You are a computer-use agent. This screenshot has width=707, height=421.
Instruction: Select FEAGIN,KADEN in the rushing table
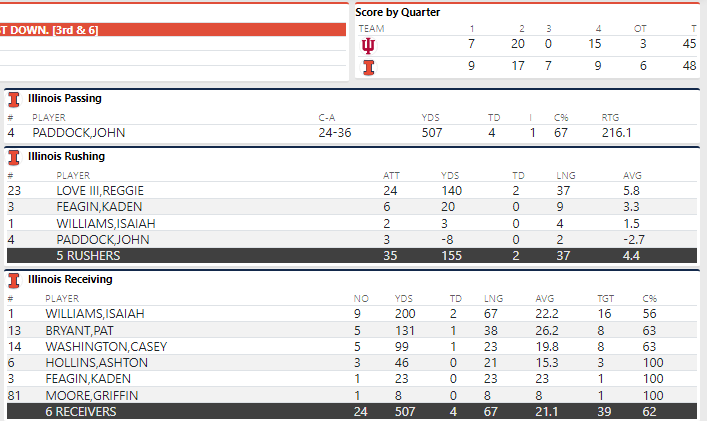tap(91, 206)
